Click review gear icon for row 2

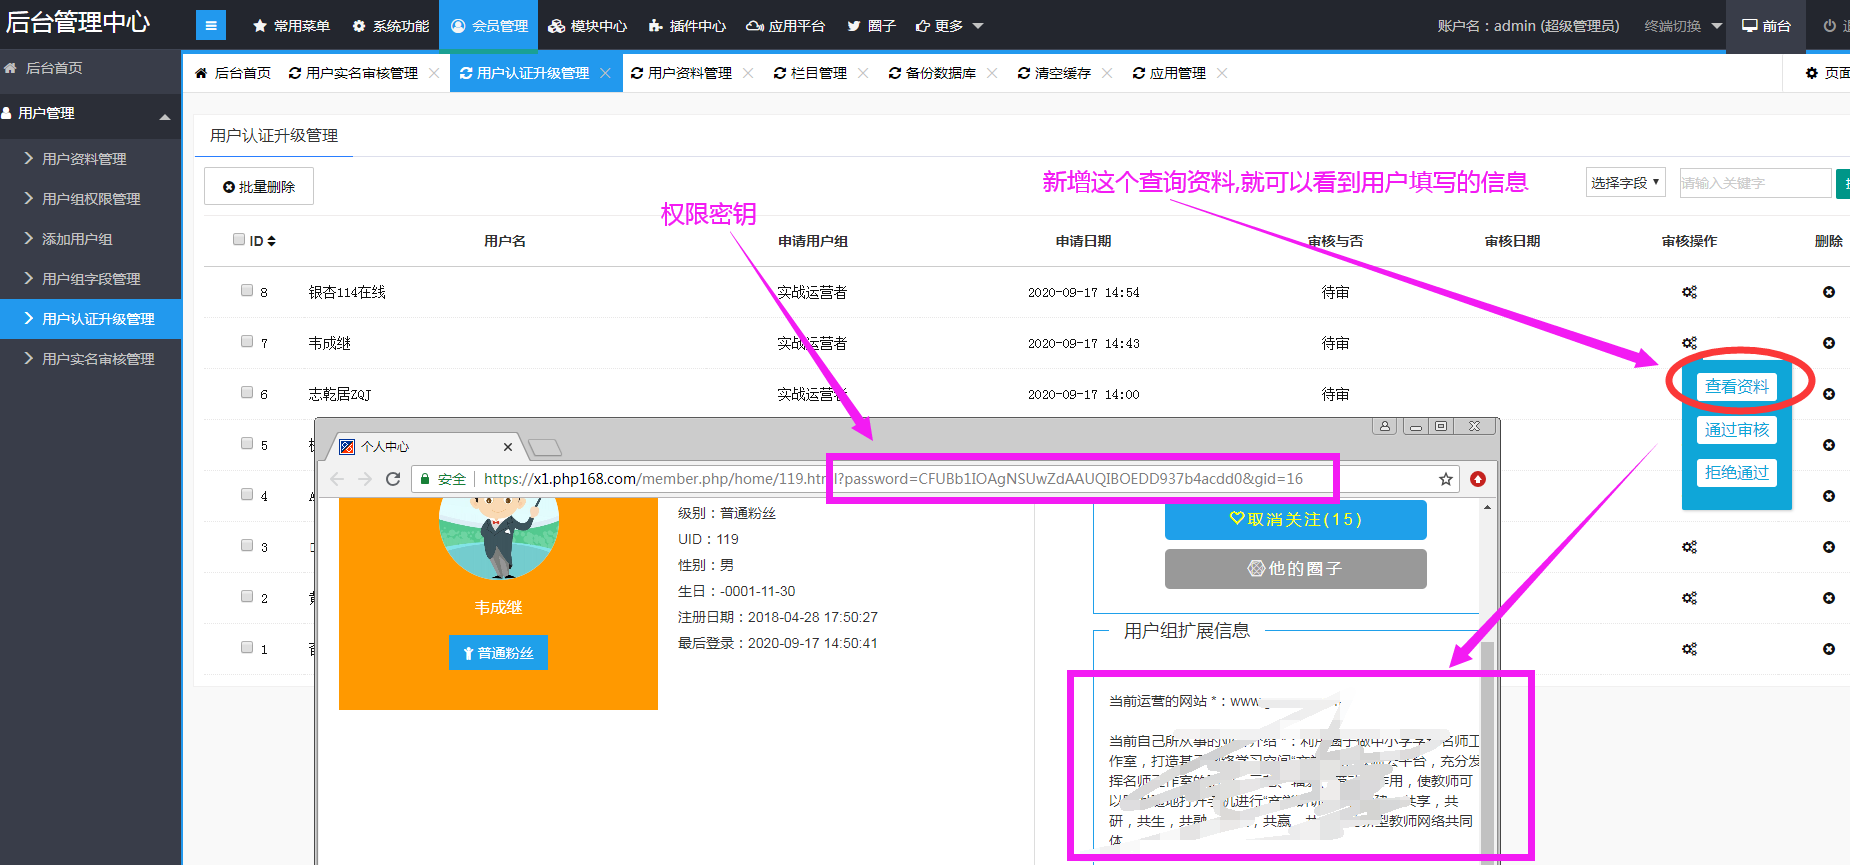point(1689,598)
